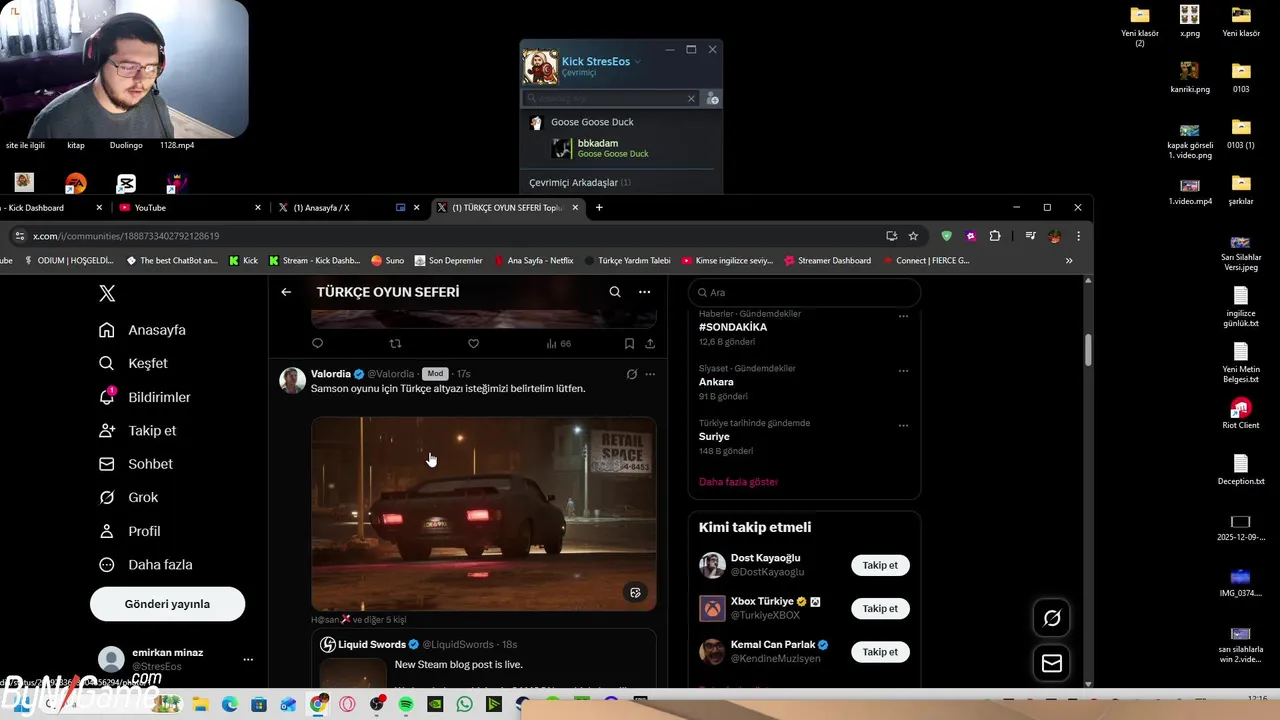Open Ana Sayfa - Netflix bookmark

click(532, 261)
